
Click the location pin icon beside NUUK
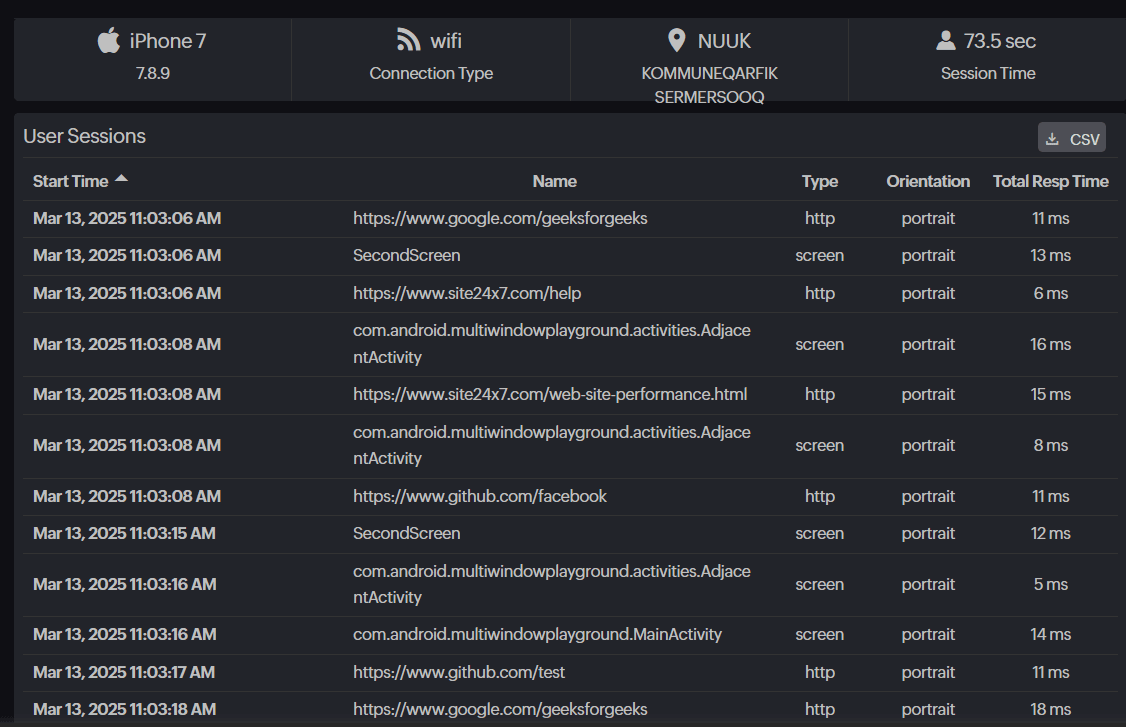tap(676, 40)
